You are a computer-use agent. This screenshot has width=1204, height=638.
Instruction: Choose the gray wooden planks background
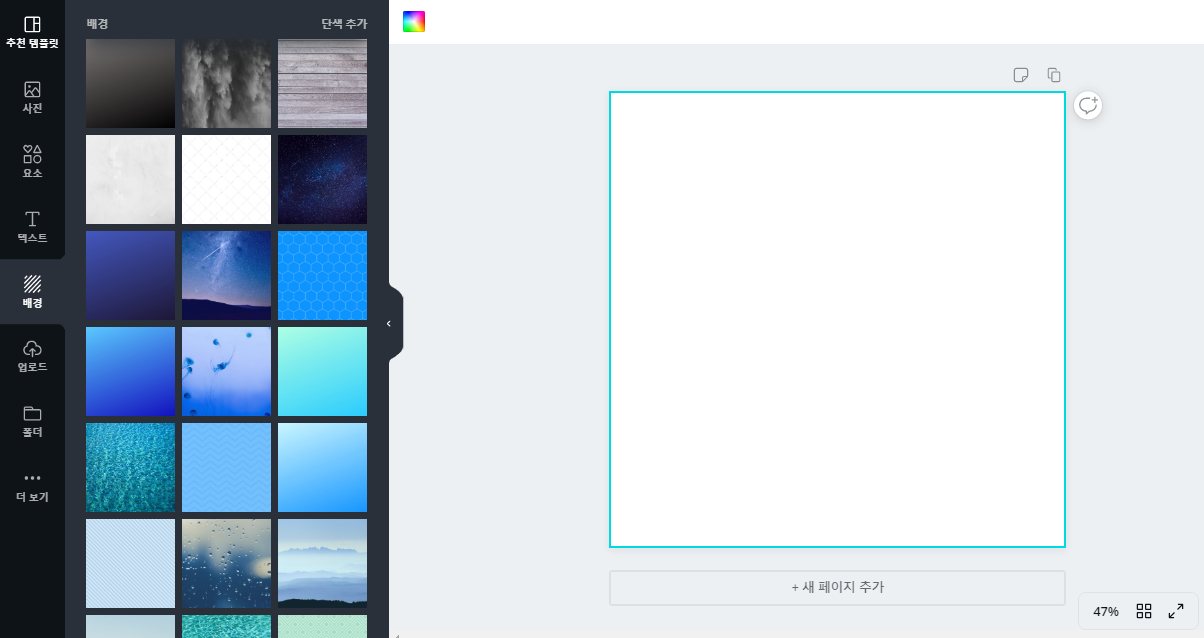coord(322,83)
